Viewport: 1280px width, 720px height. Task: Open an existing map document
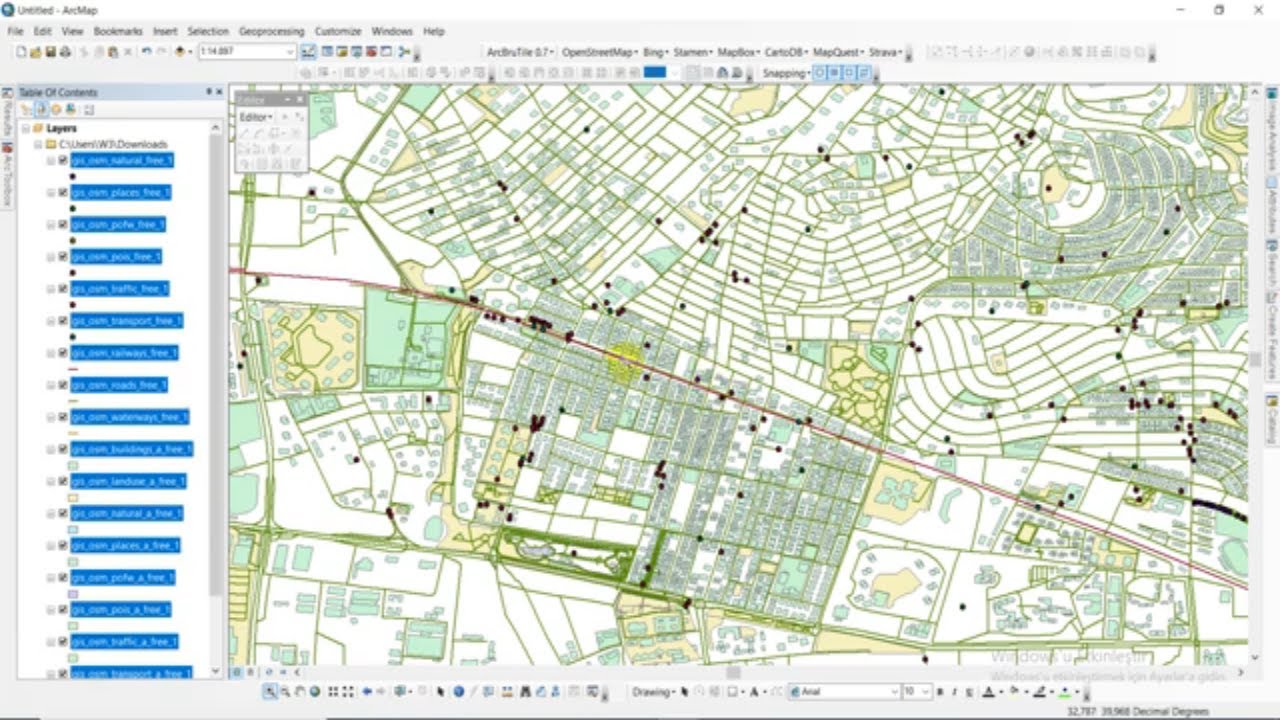click(x=36, y=52)
